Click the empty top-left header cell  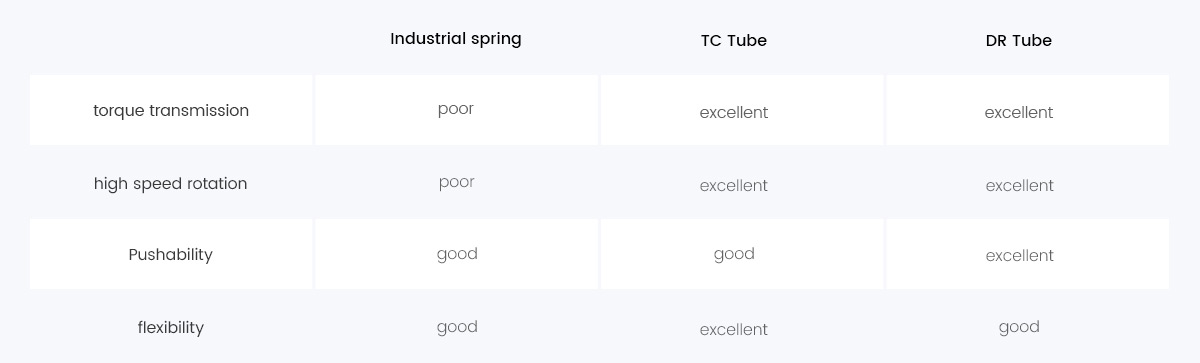tap(171, 40)
